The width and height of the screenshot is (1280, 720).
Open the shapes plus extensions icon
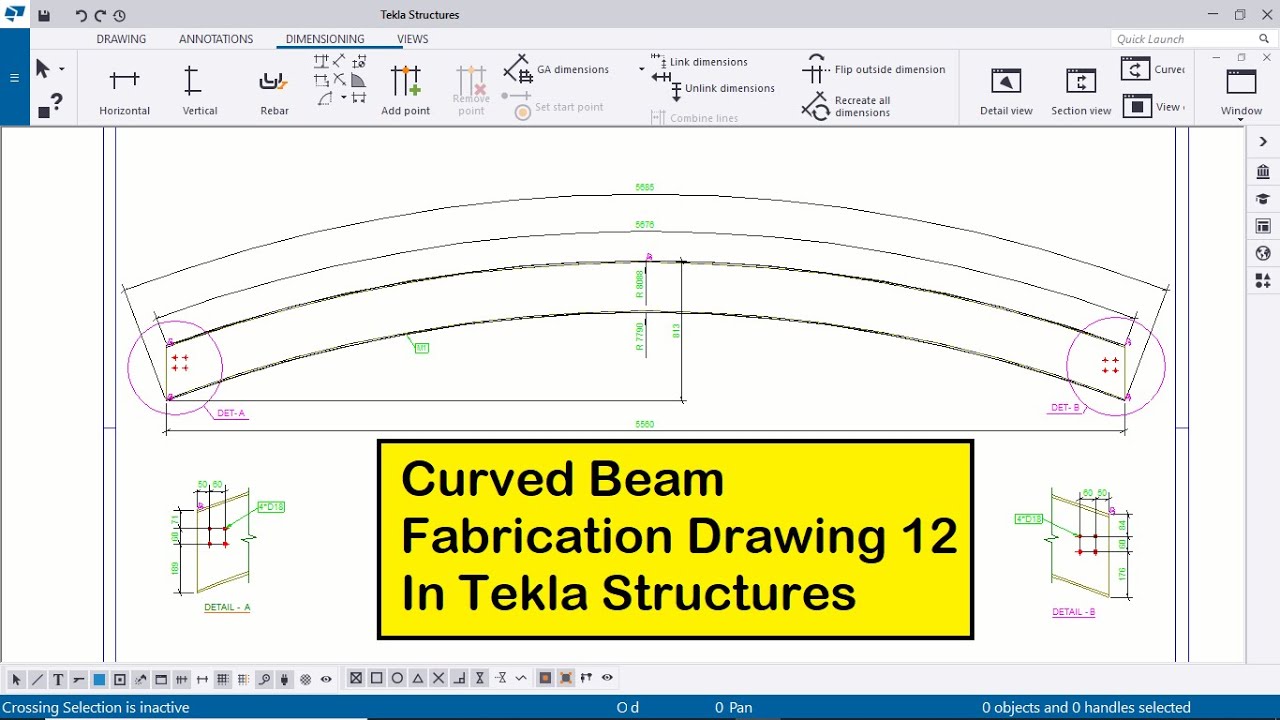coord(1263,281)
